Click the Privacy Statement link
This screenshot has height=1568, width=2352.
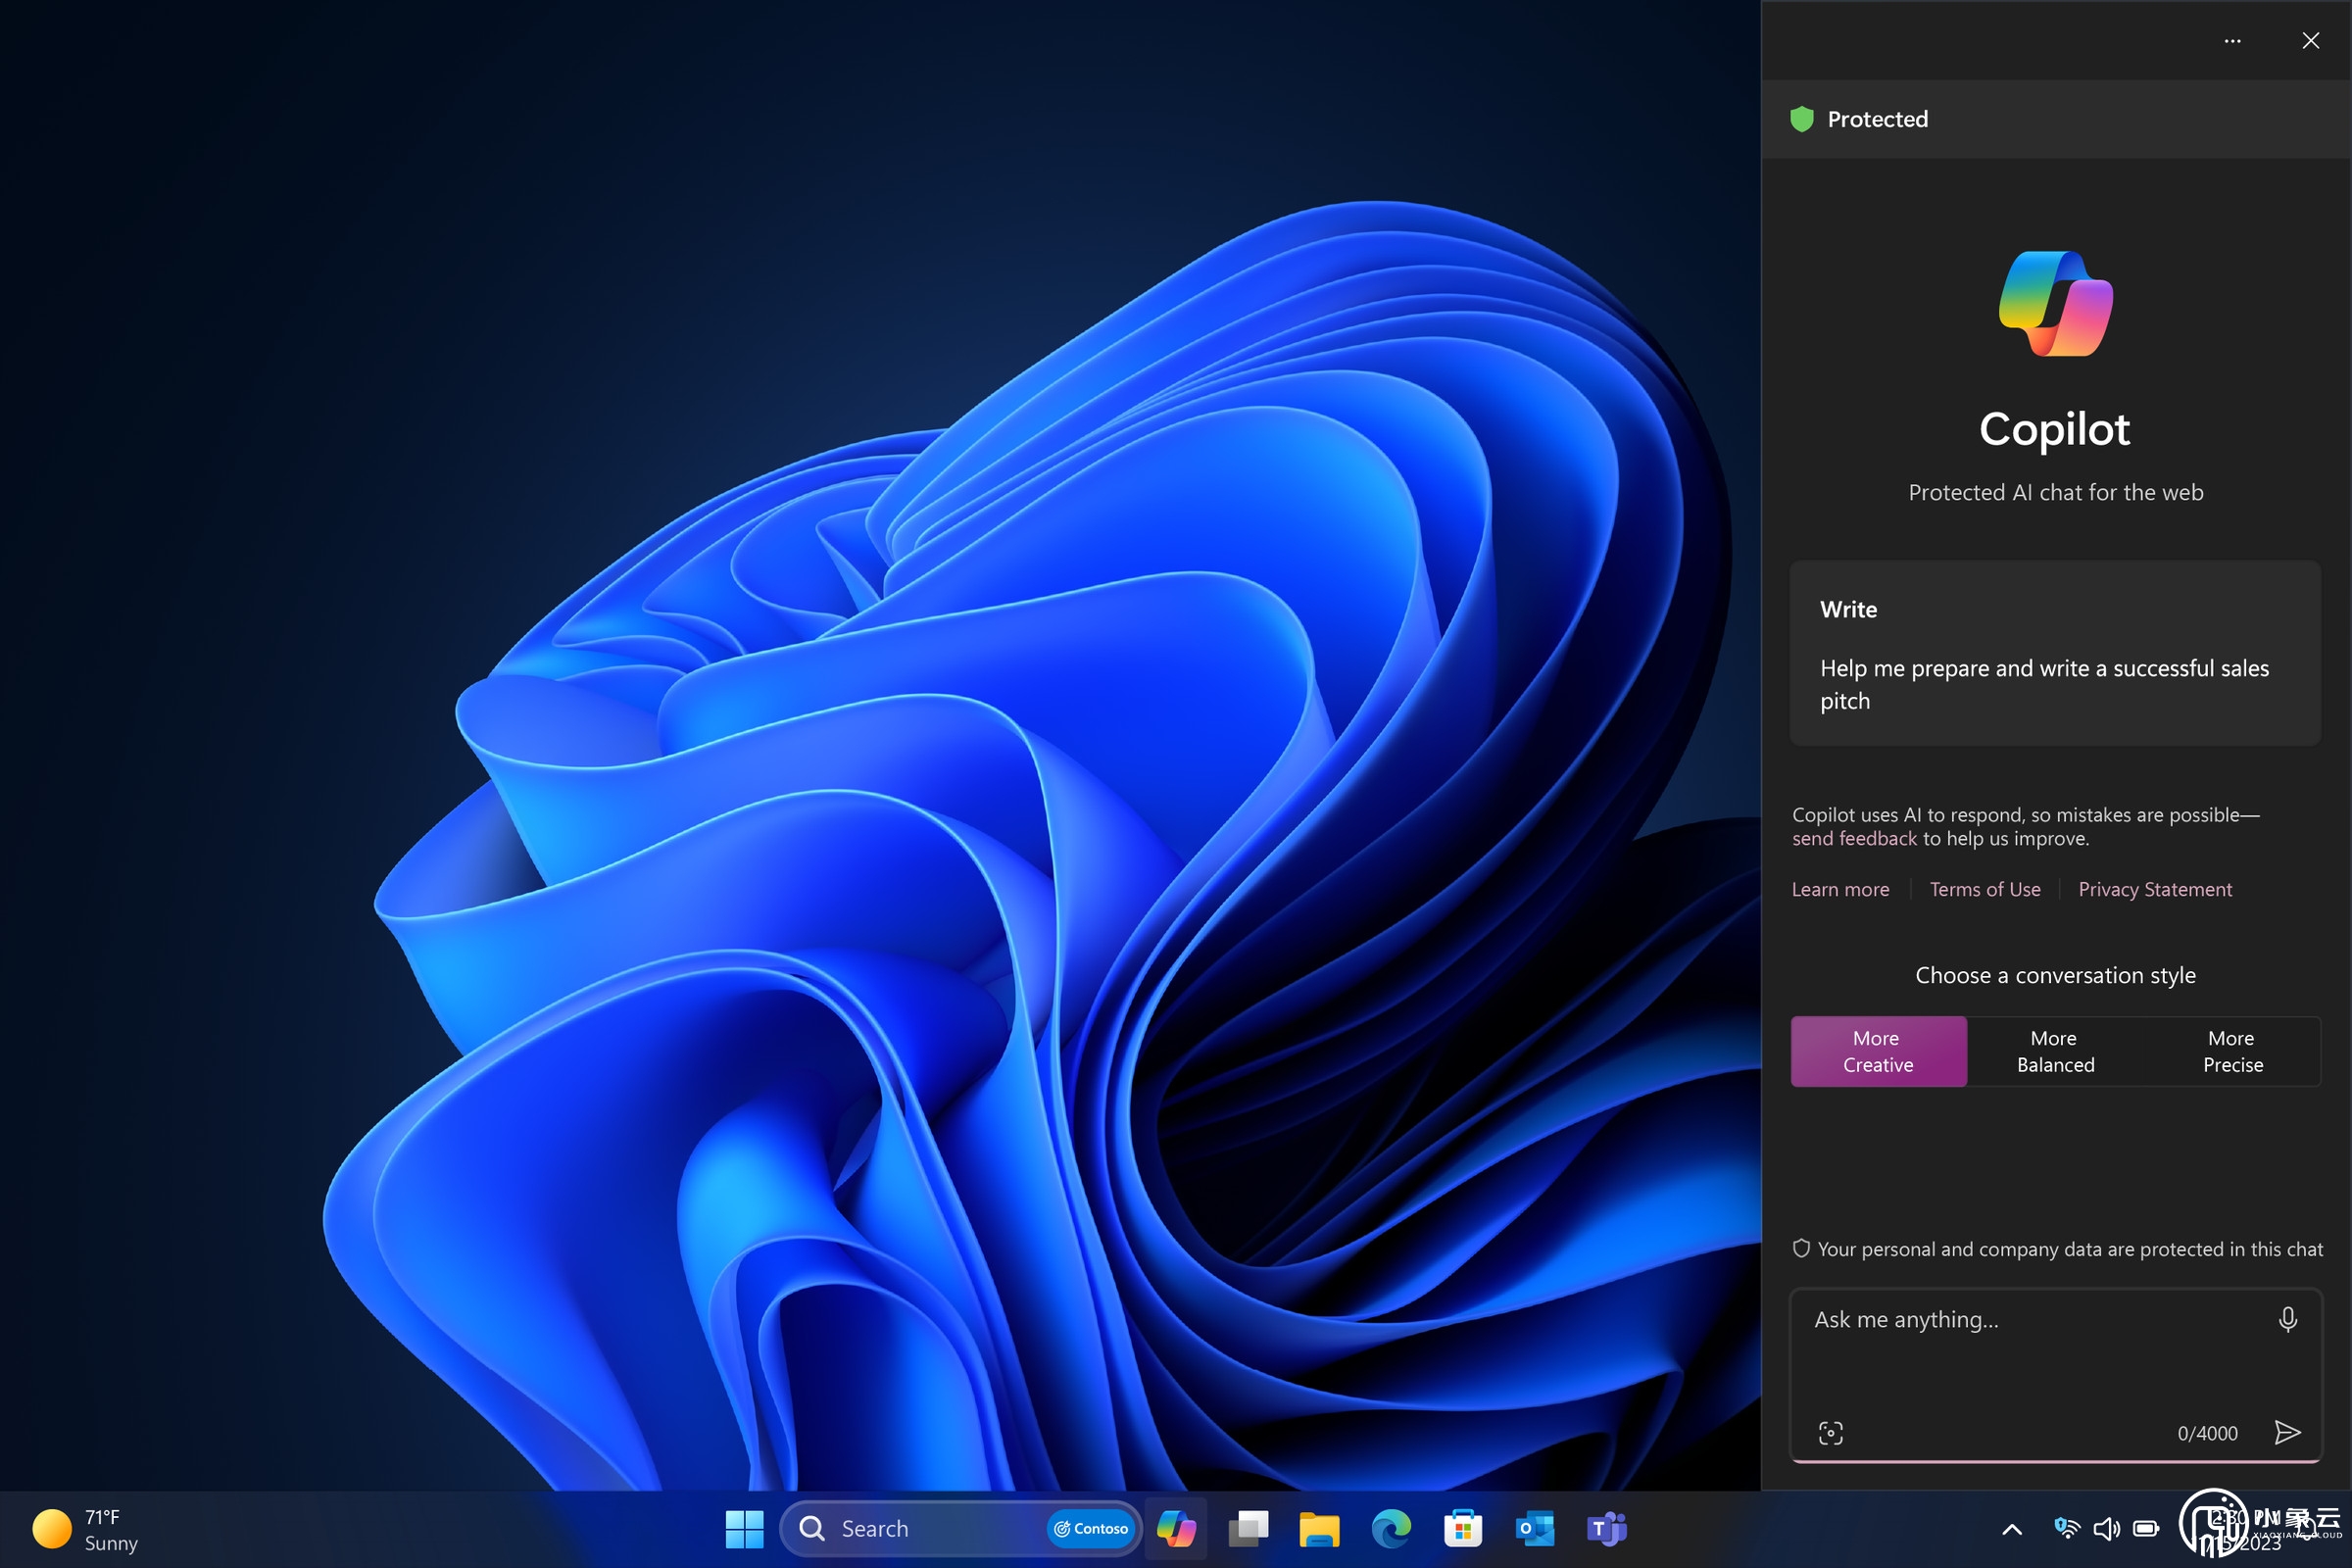pyautogui.click(x=2154, y=889)
